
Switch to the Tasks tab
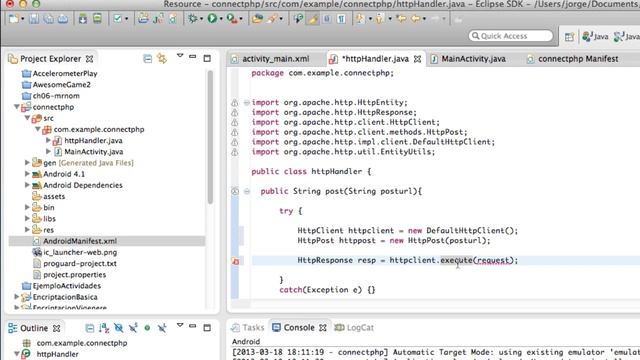247,327
